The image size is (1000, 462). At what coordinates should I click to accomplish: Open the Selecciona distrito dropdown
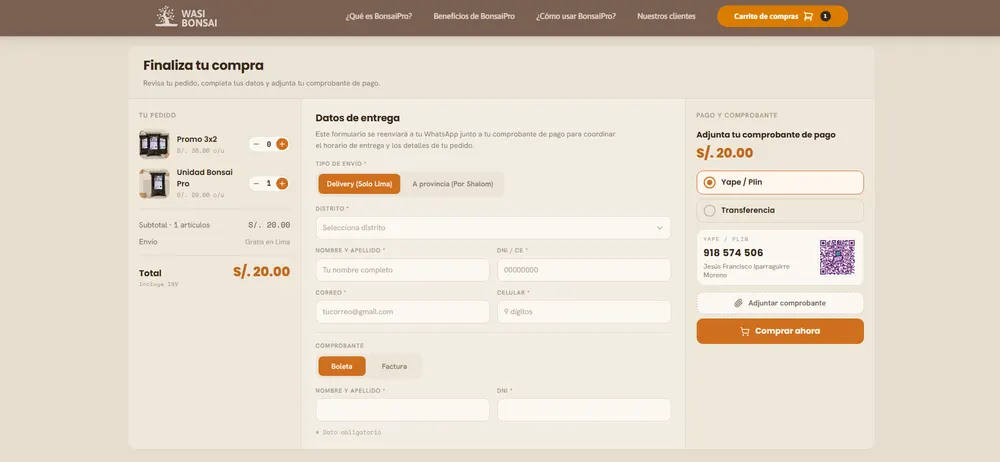coord(493,228)
